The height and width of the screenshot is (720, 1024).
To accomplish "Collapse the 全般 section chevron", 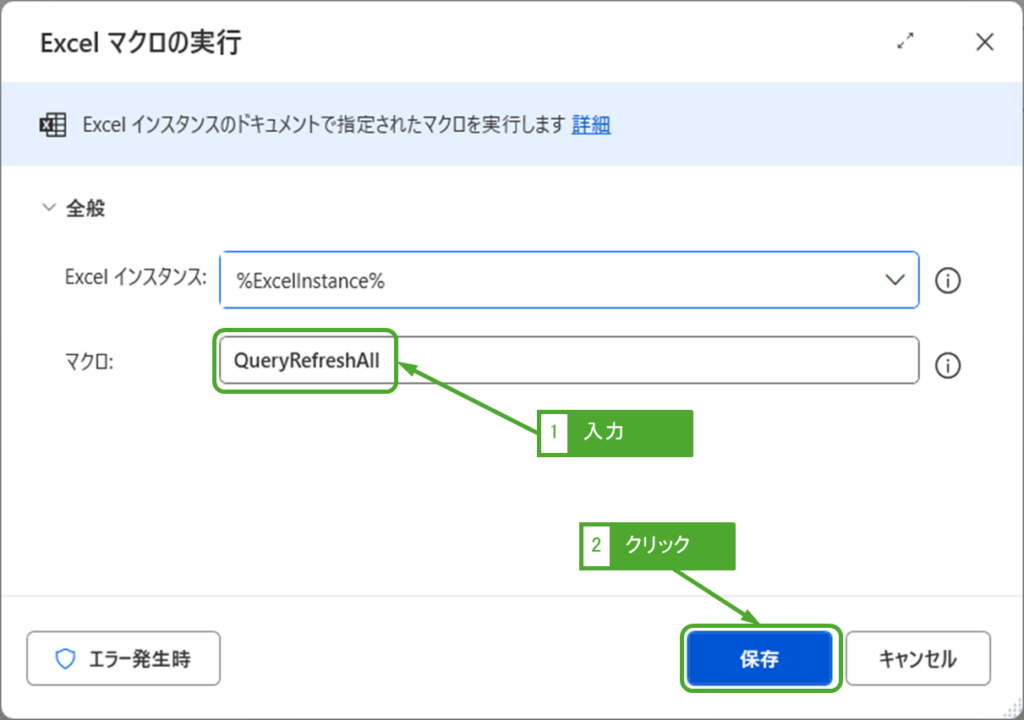I will click(47, 209).
